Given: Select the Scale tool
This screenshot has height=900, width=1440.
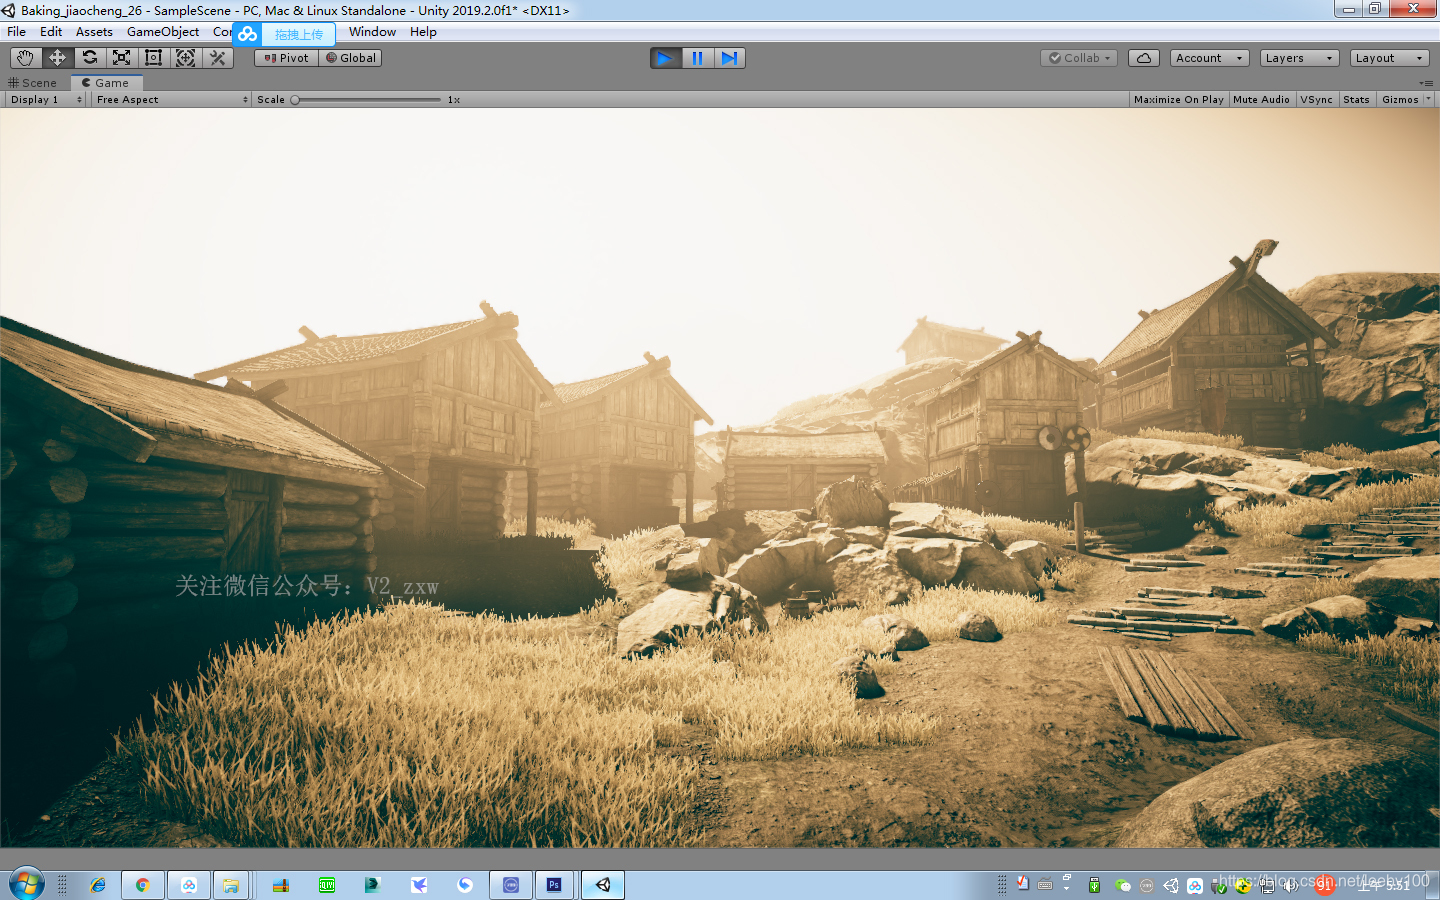Looking at the screenshot, I should (121, 58).
